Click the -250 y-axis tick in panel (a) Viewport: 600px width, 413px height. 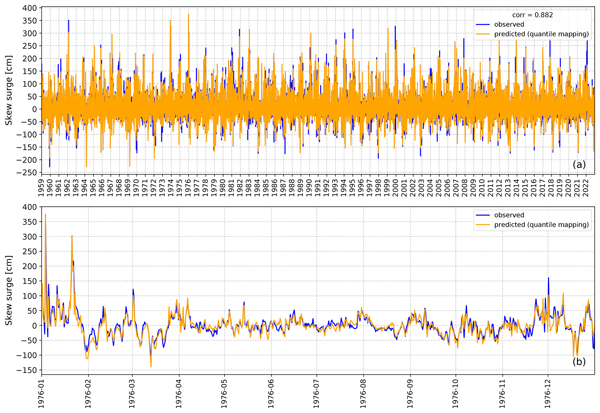(29, 173)
